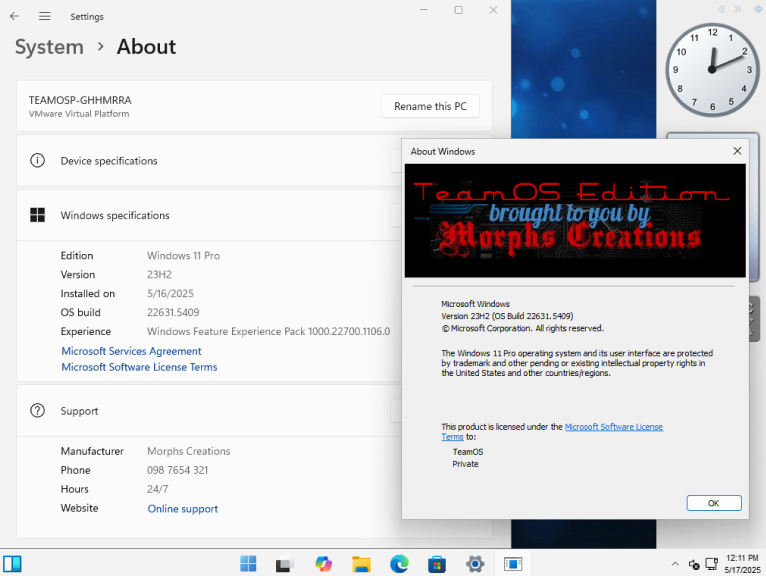The height and width of the screenshot is (576, 766).
Task: Click OK in the About Windows dialog
Action: 714,503
